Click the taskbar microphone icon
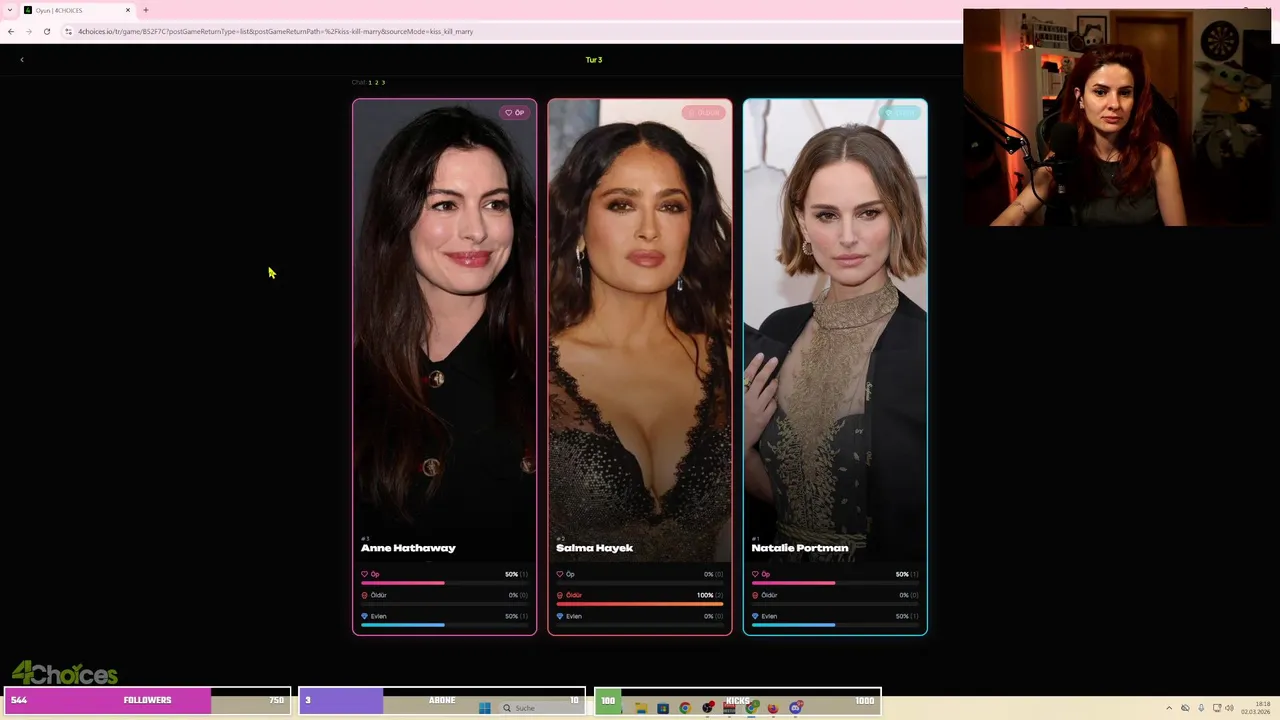 tap(1201, 708)
